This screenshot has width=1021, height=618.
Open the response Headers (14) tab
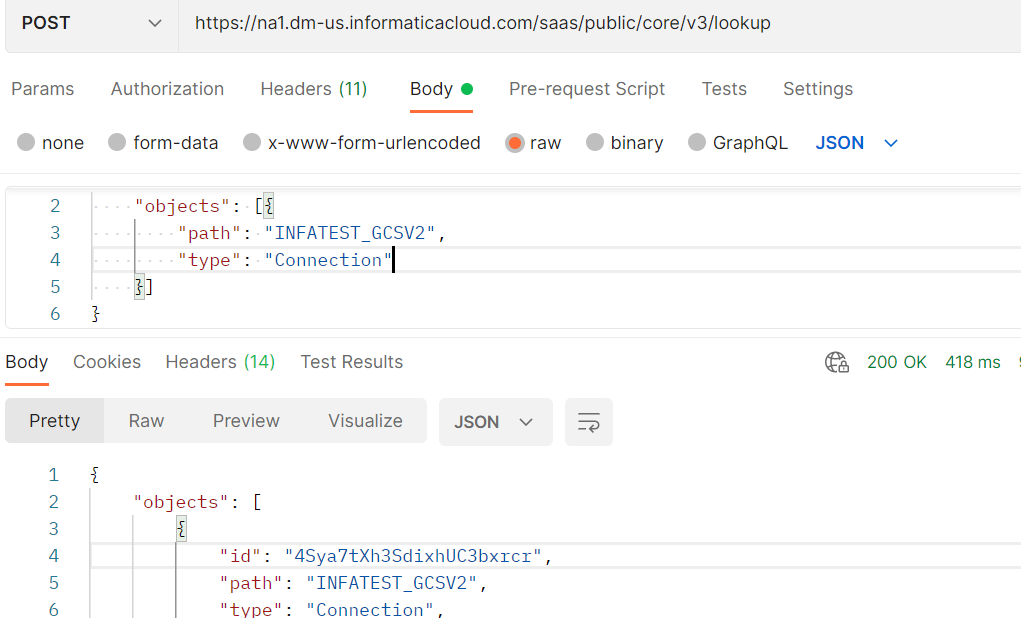coord(220,362)
